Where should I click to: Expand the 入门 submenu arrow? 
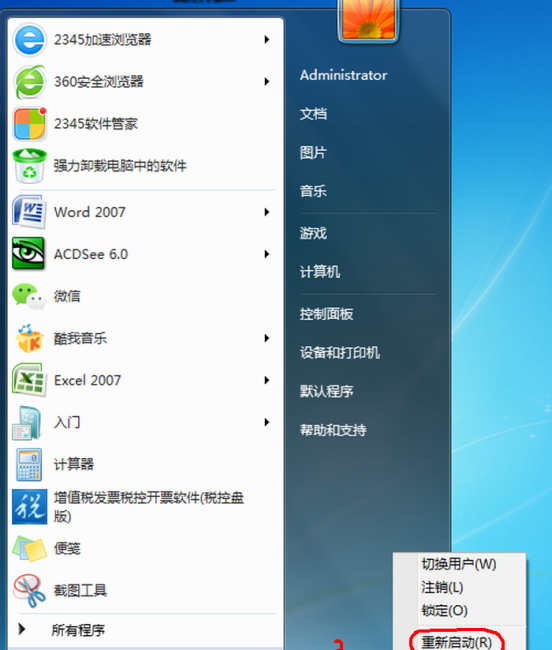[x=267, y=422]
